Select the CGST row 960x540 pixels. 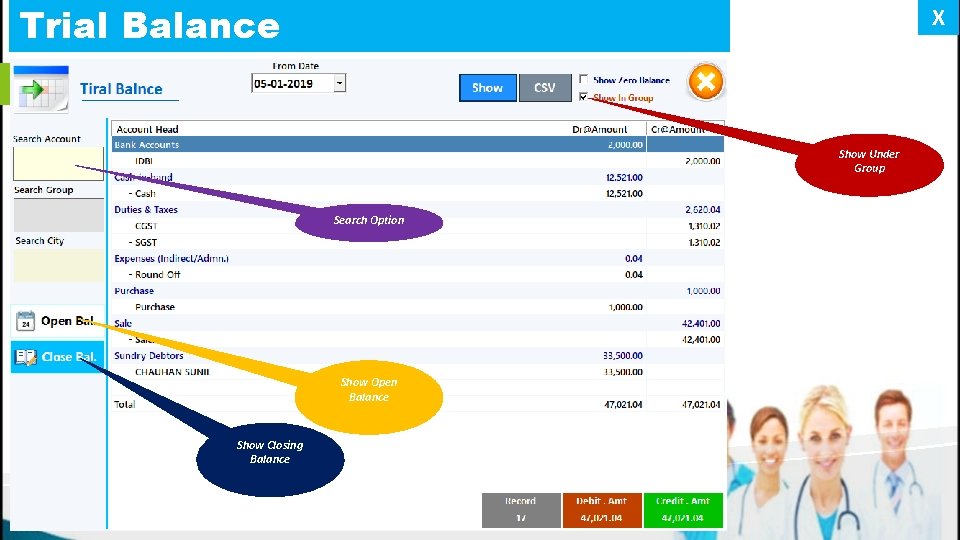coord(418,226)
